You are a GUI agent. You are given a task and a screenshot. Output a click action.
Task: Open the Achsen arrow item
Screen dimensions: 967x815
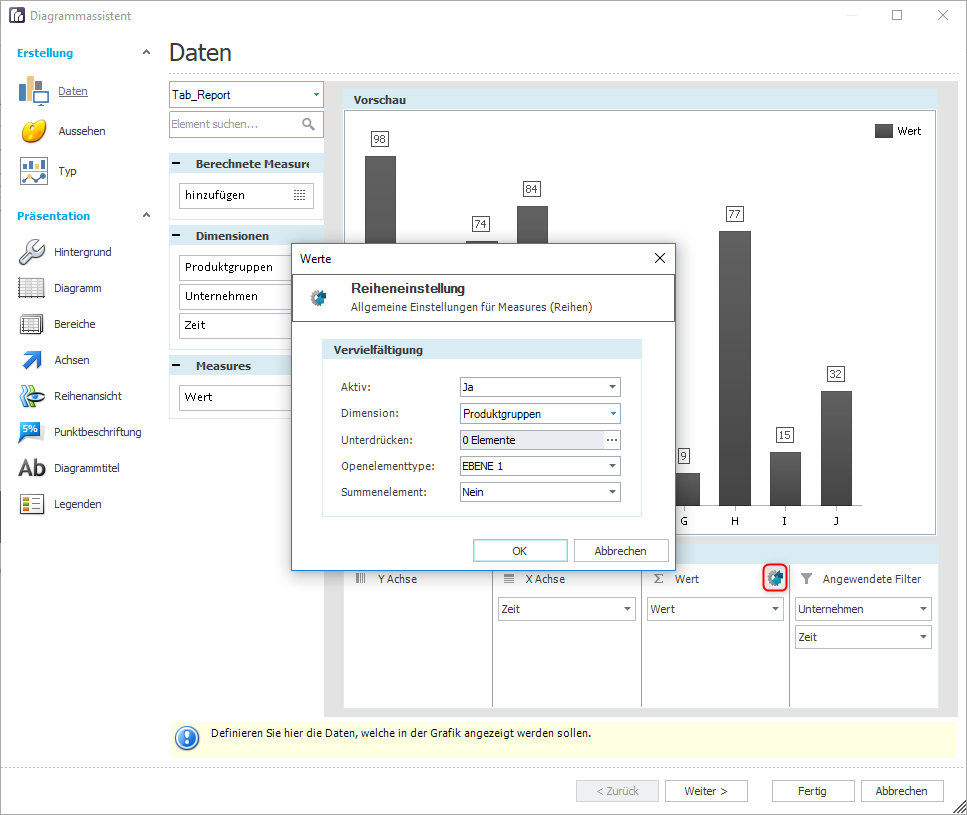point(31,360)
